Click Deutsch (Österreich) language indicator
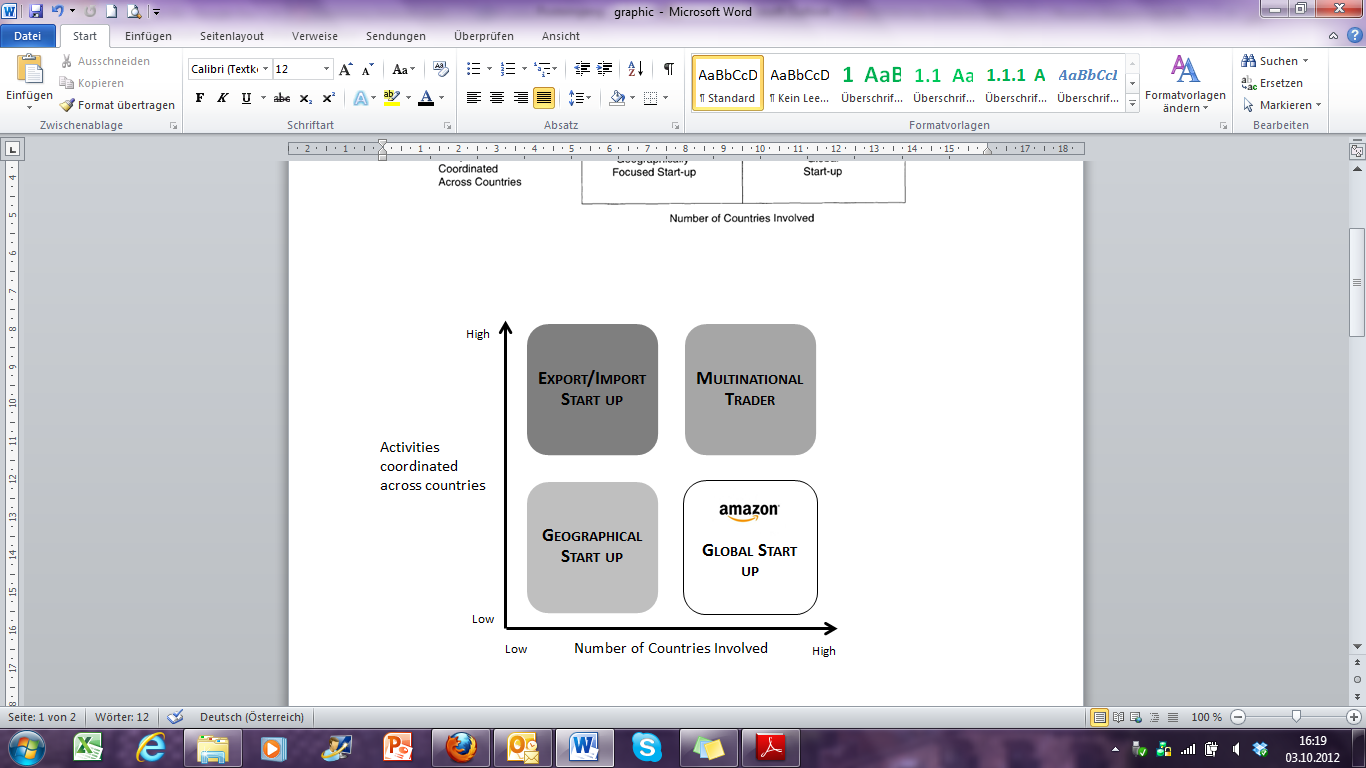 252,717
